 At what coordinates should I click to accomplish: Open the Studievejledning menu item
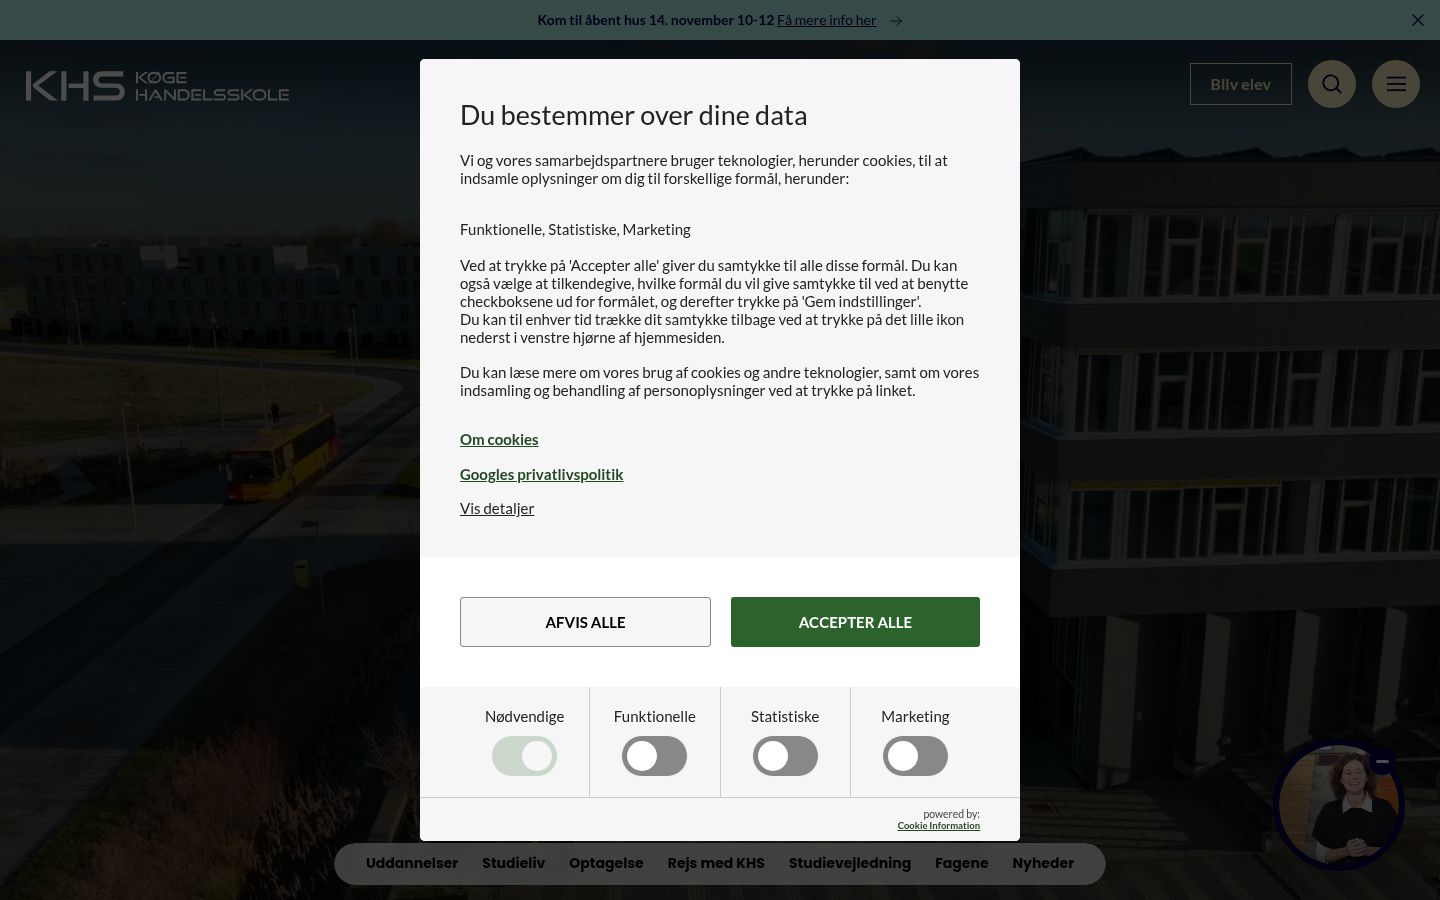[x=850, y=863]
